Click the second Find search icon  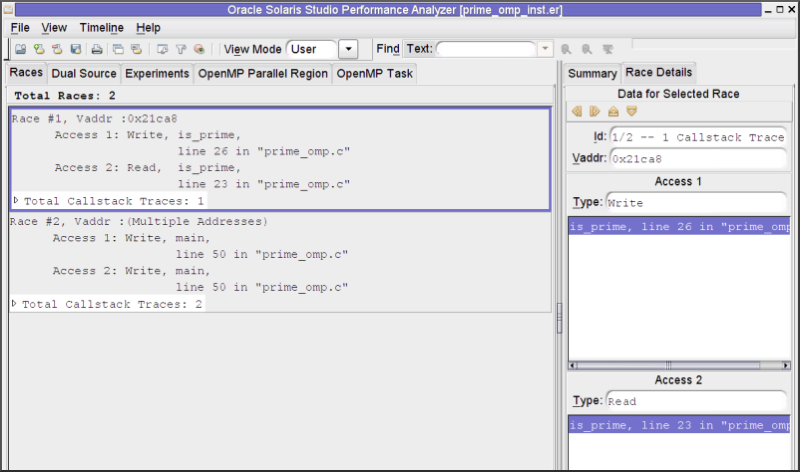pyautogui.click(x=587, y=49)
